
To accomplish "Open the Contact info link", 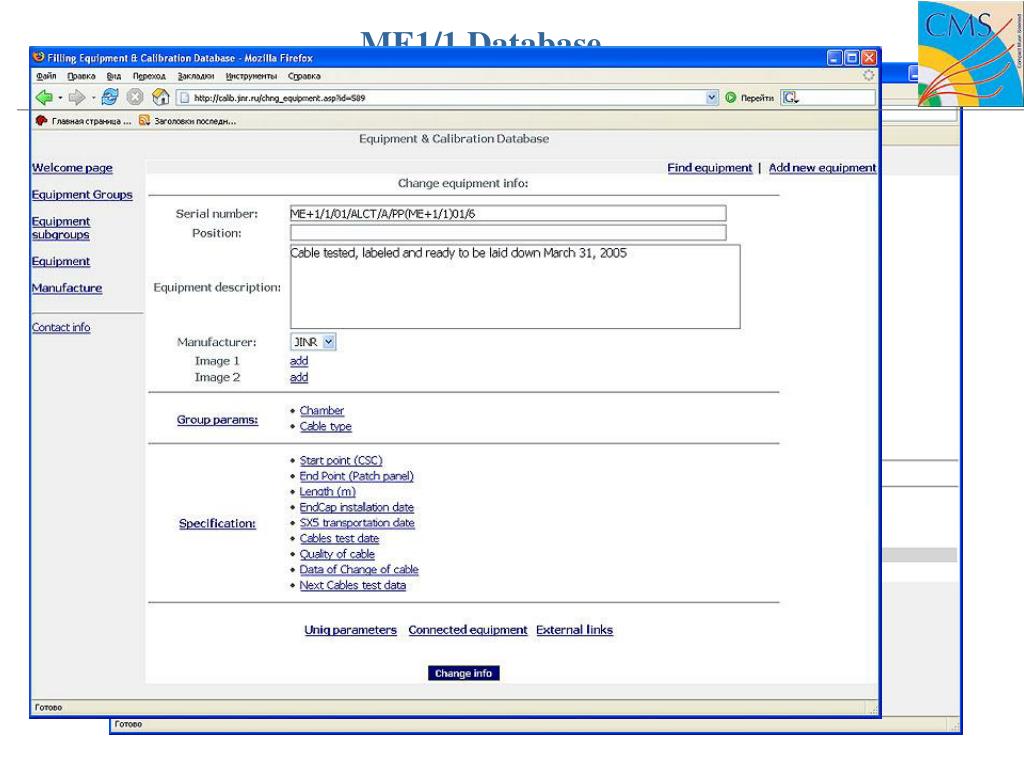I will click(x=61, y=327).
